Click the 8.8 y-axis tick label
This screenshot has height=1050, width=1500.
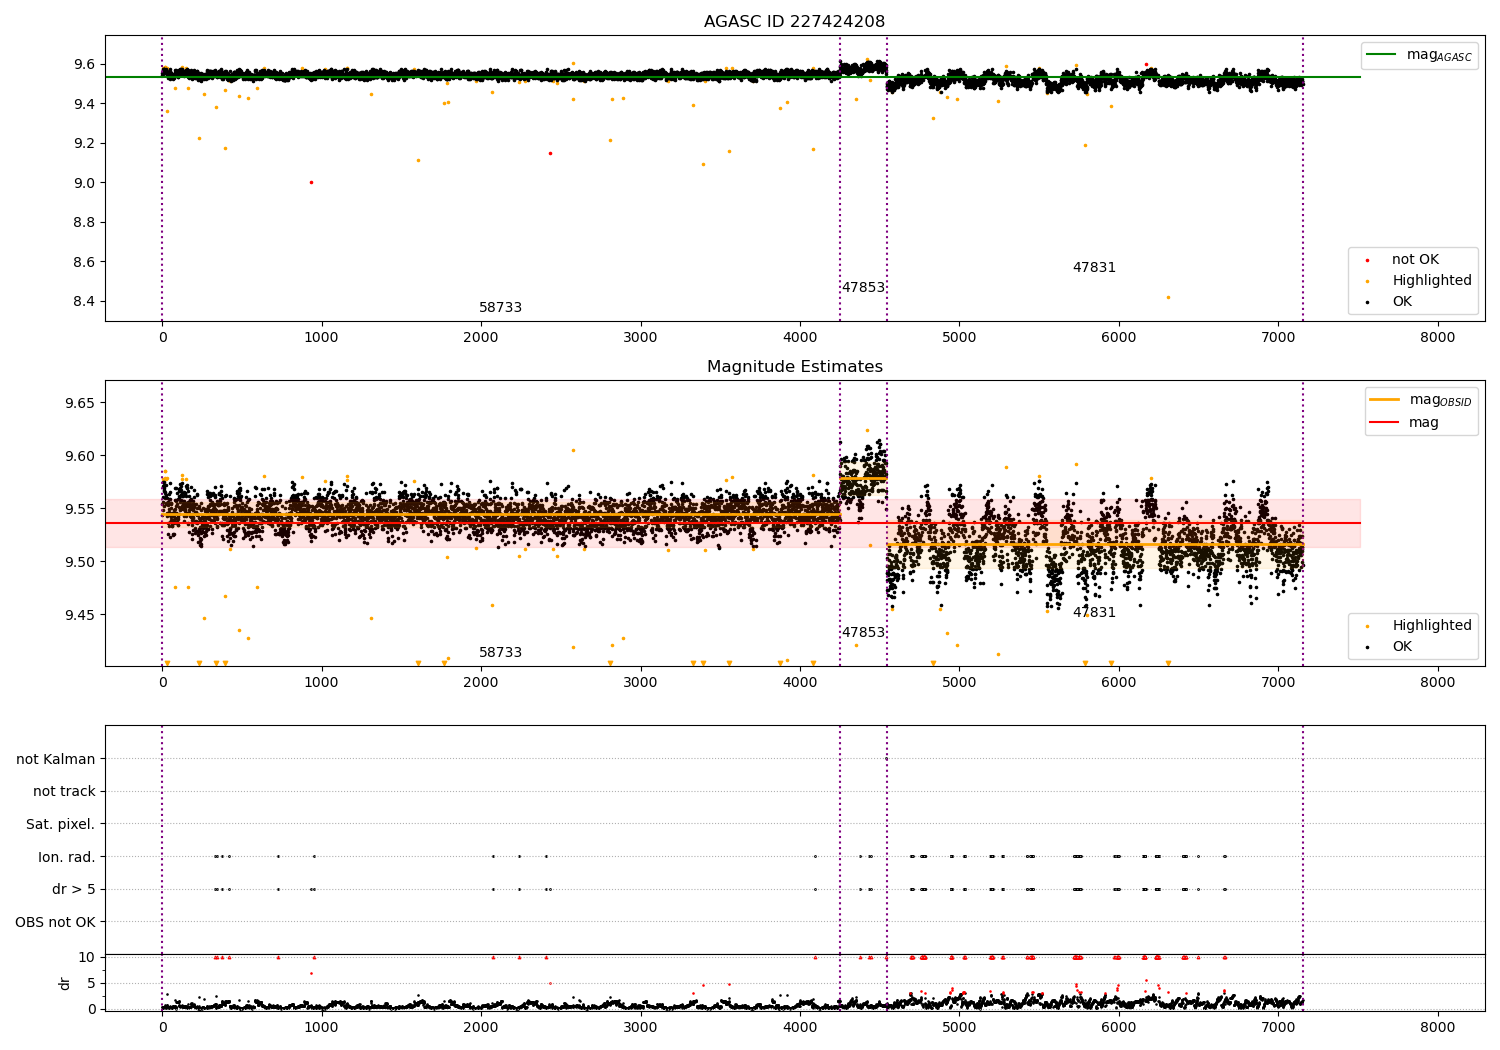[83, 223]
